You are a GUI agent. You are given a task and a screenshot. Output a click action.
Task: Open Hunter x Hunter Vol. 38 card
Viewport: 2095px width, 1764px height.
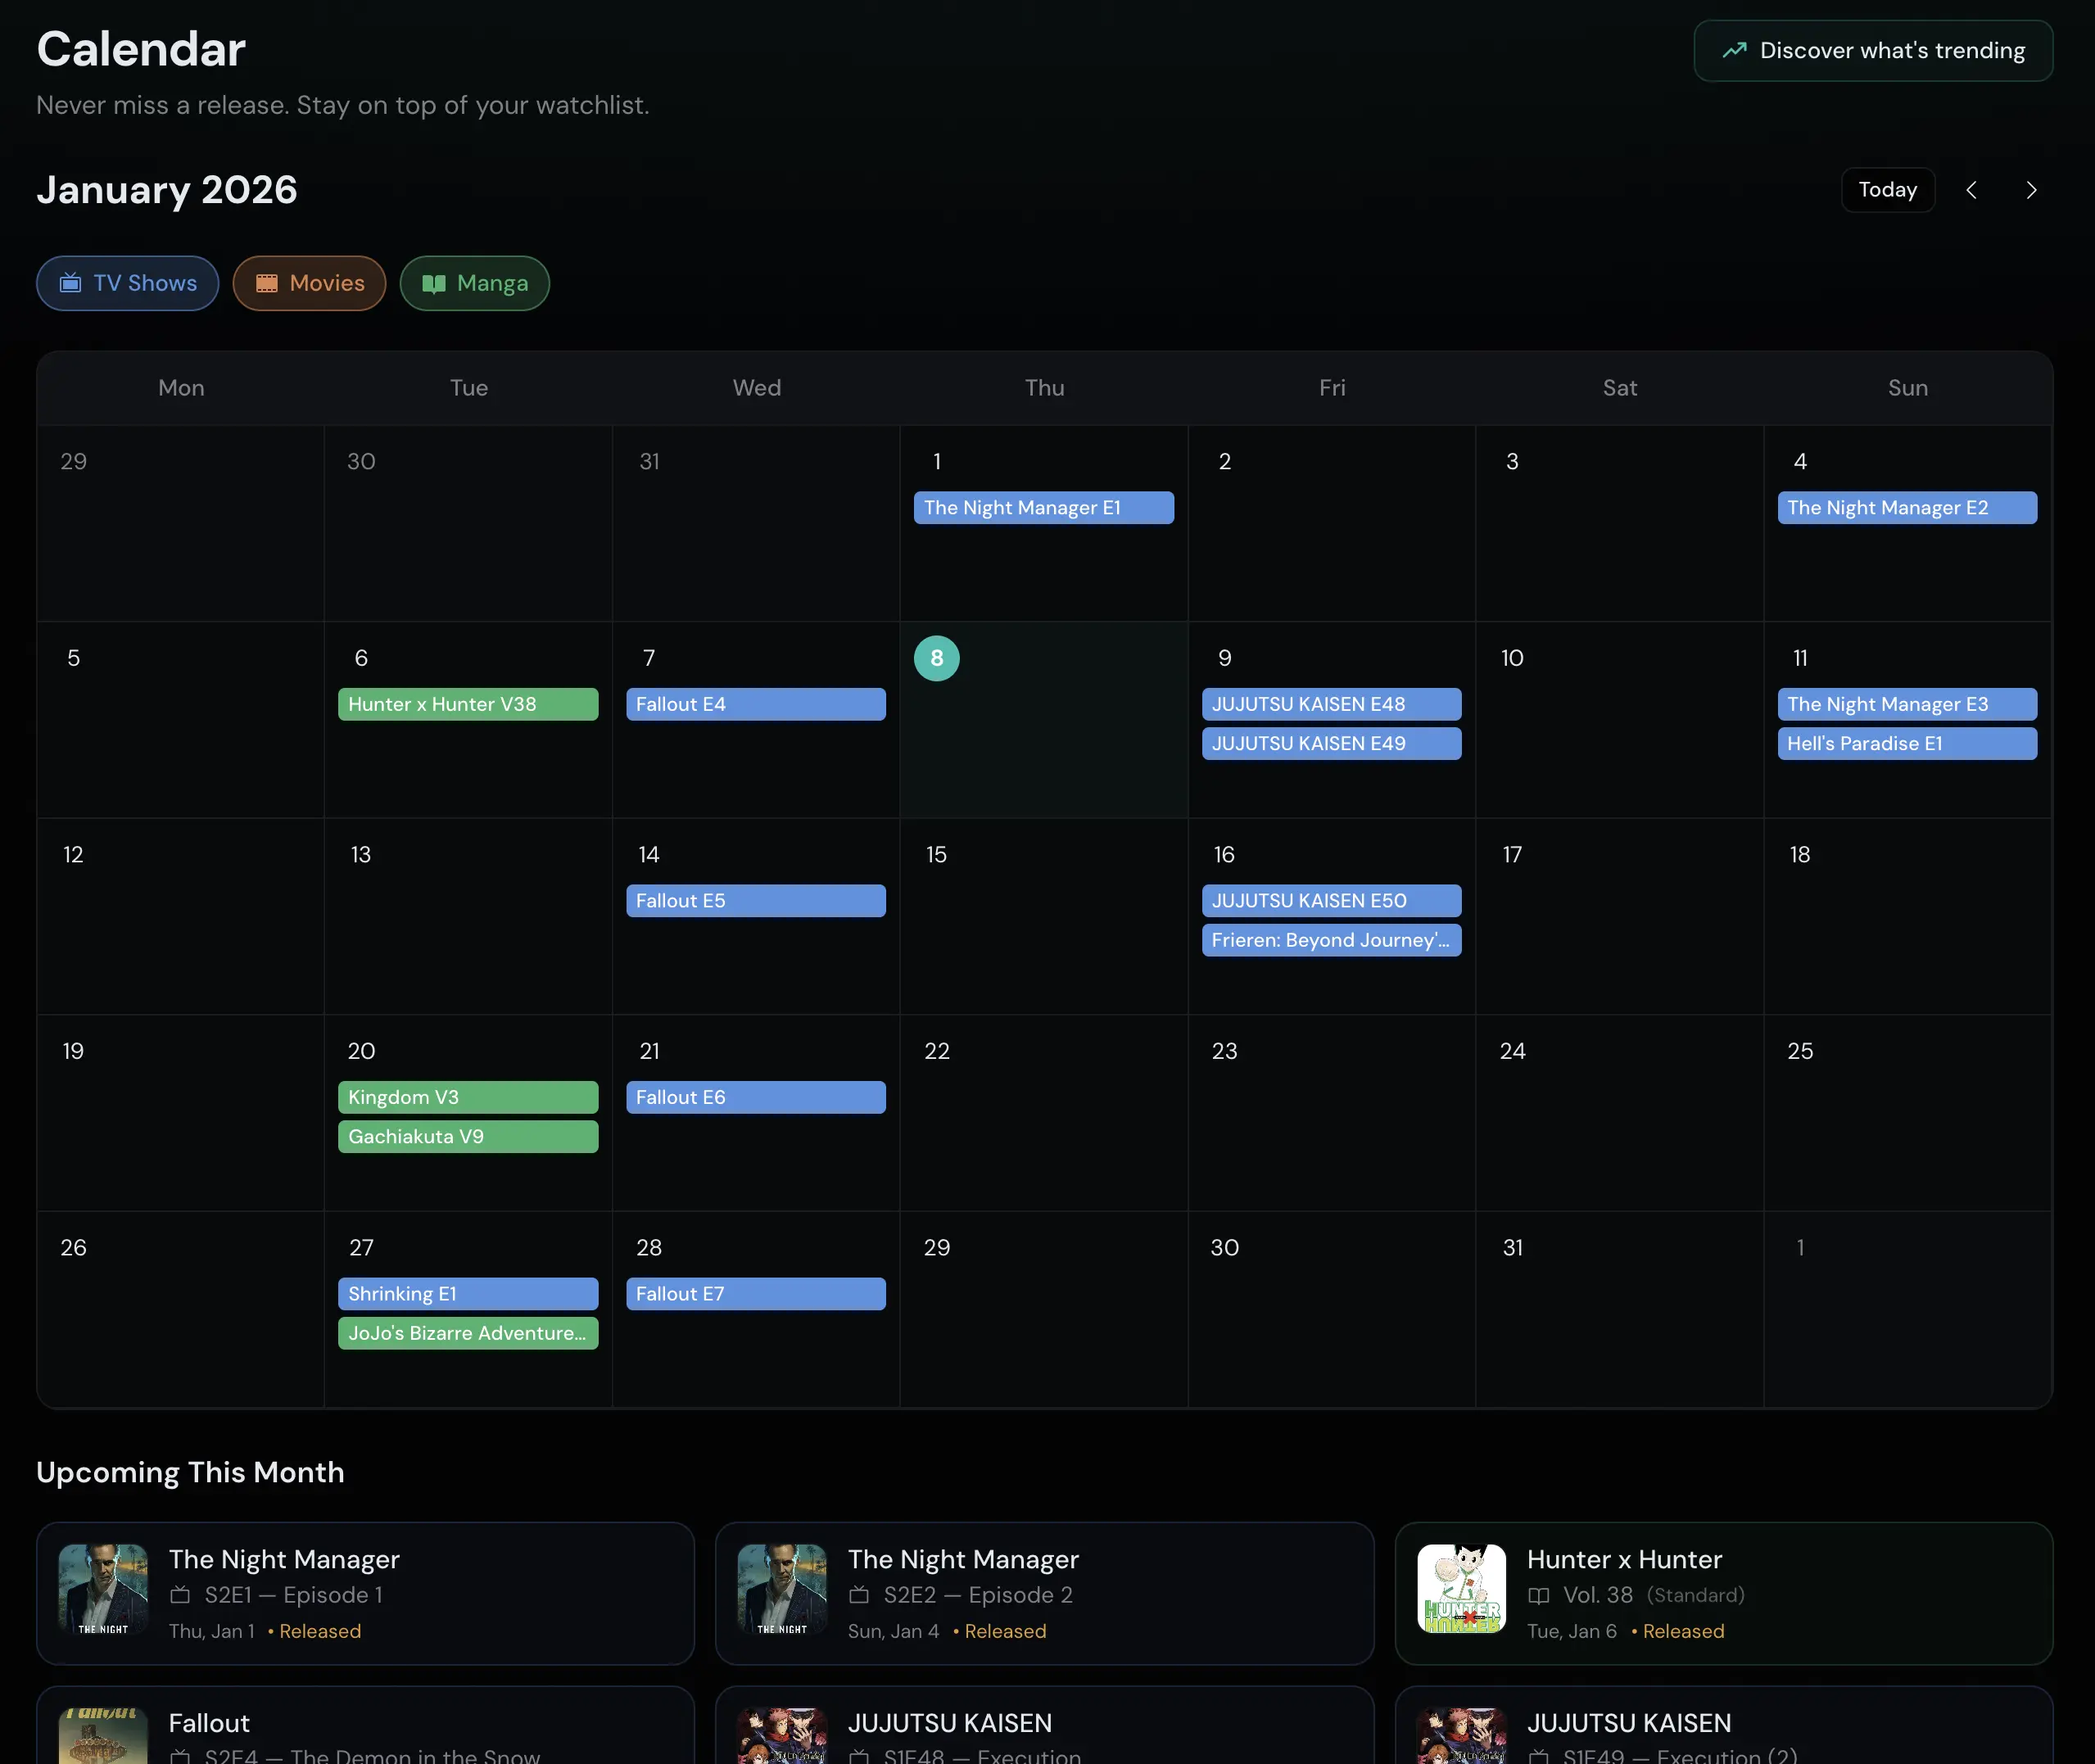click(x=1724, y=1593)
